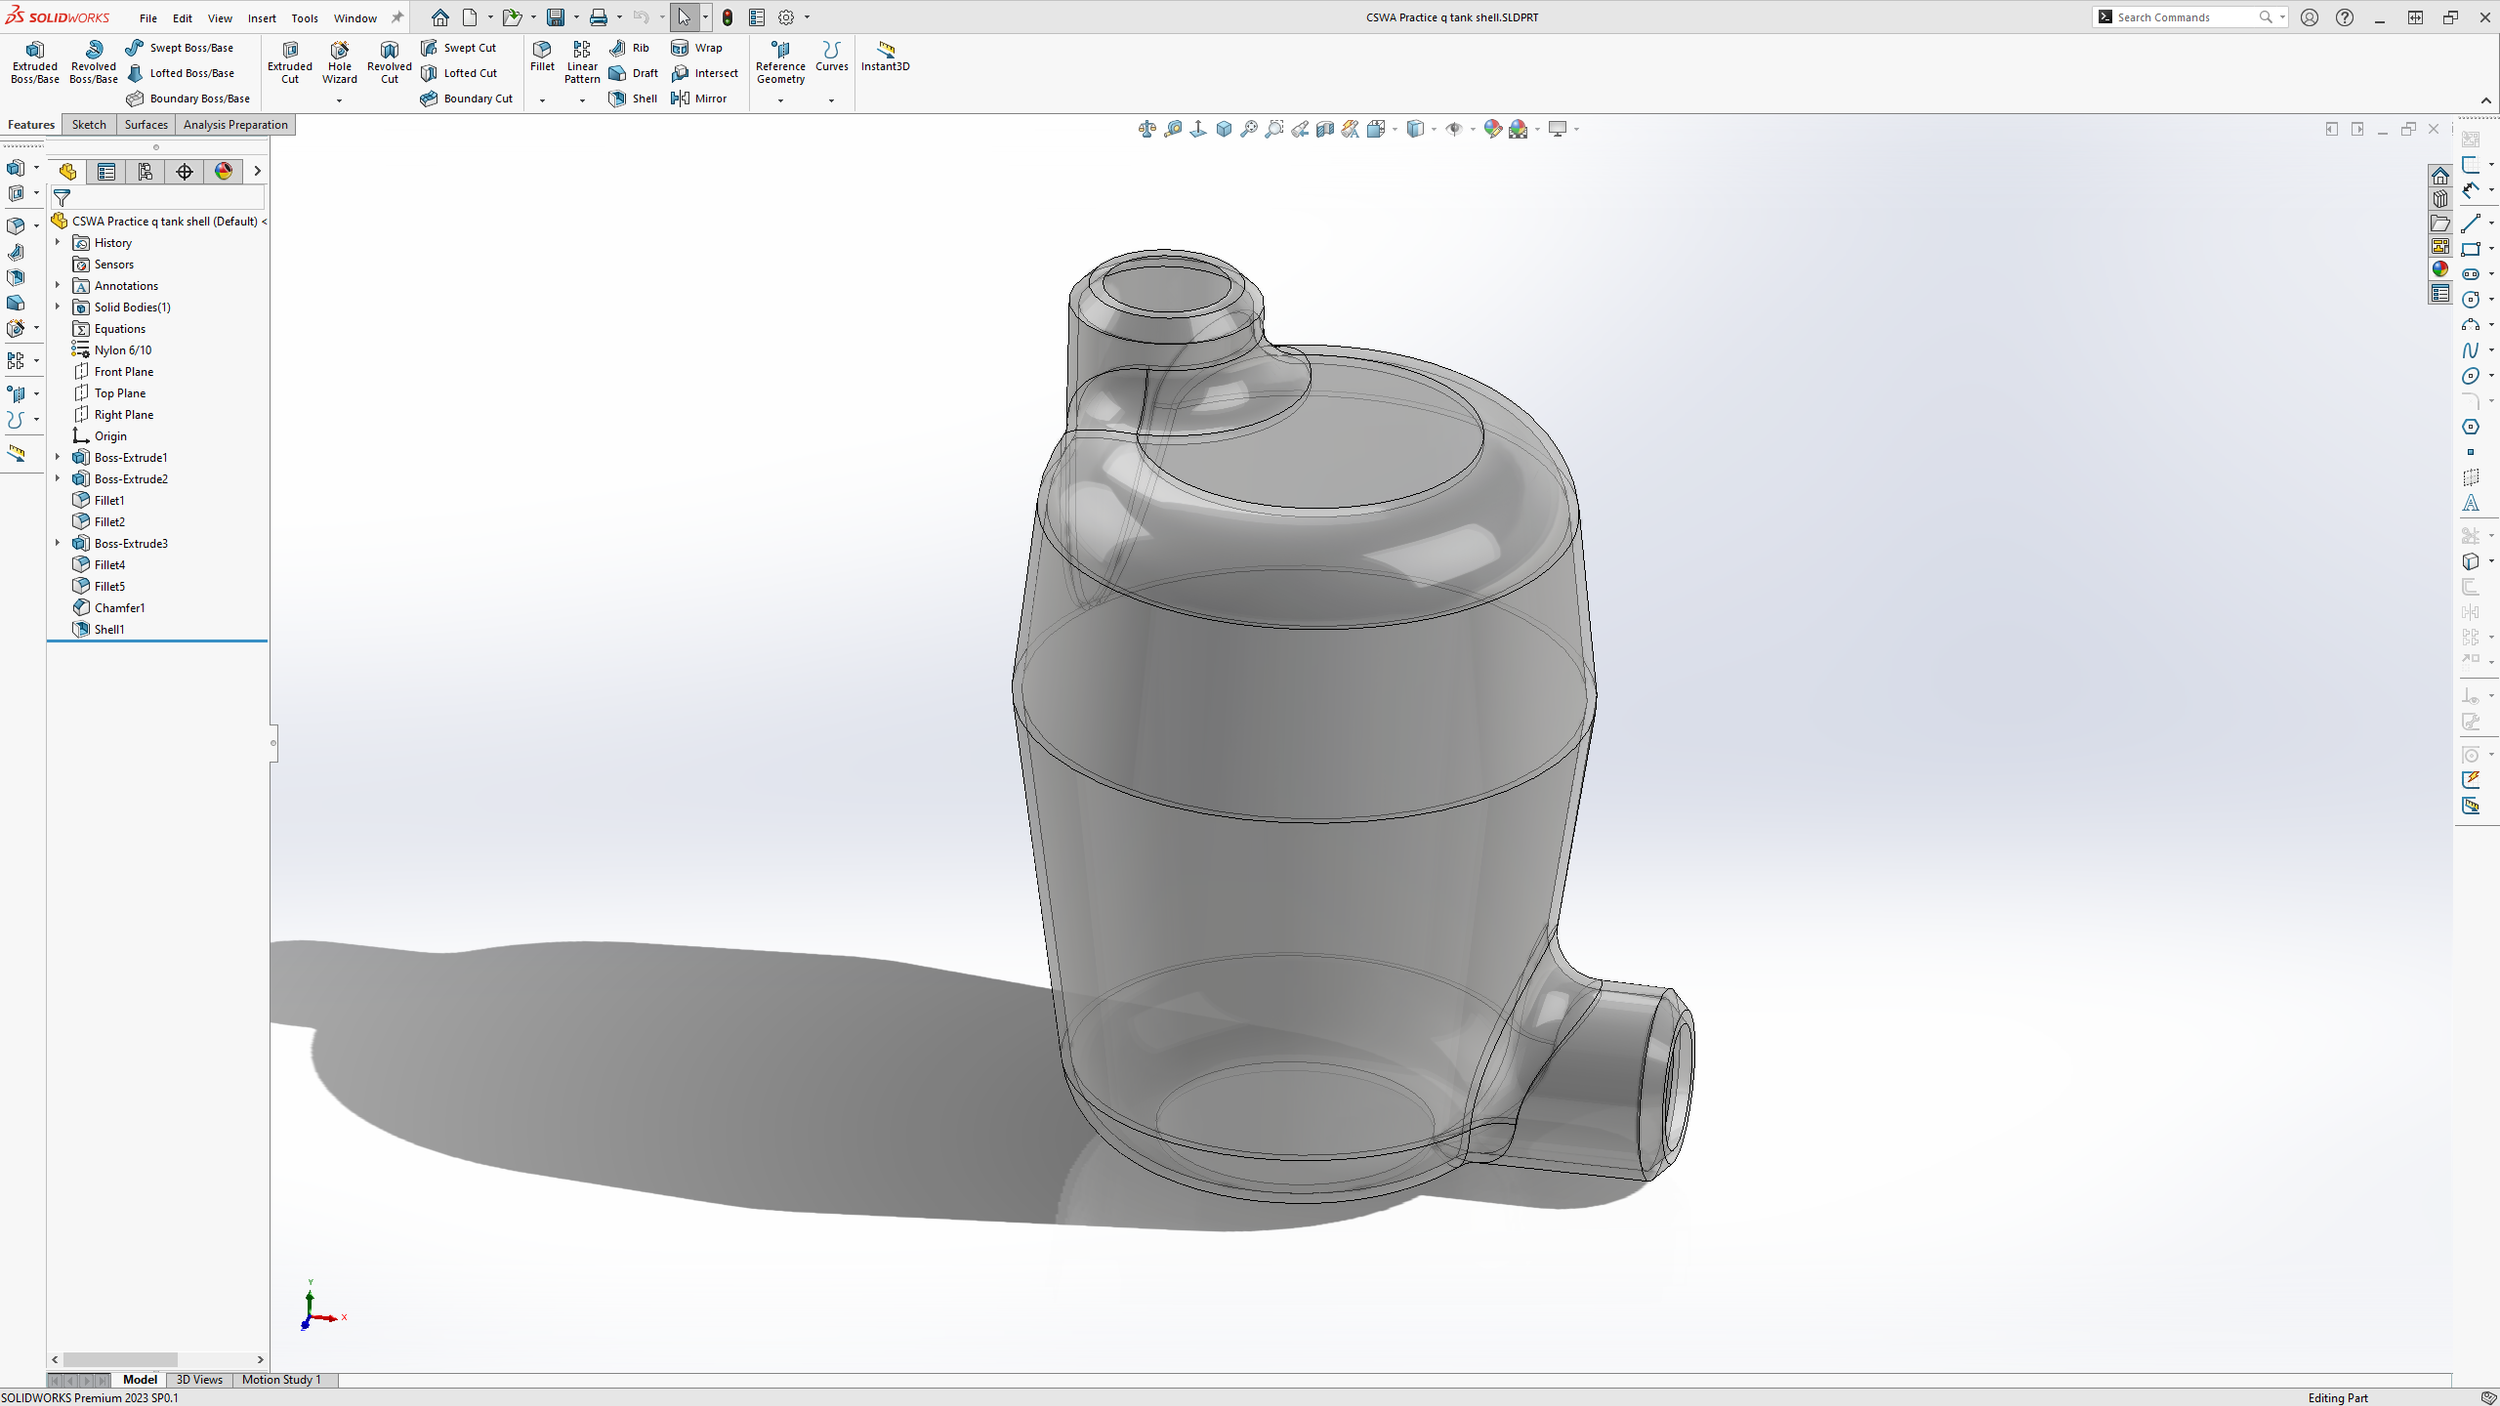Open the PropertyManager tab icon
Screen dimensions: 2500x1406
coord(106,172)
